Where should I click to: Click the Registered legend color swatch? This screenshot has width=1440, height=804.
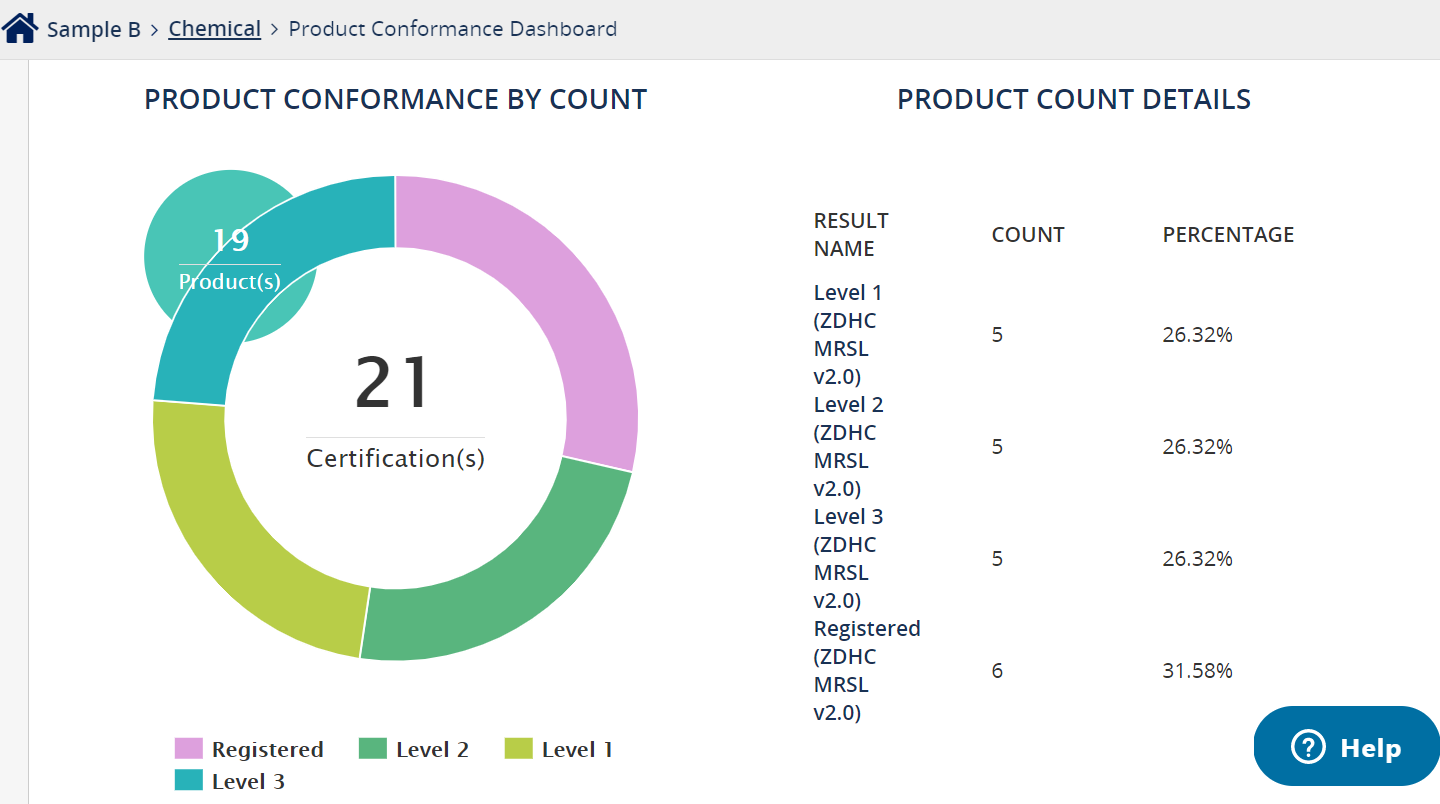pos(189,749)
